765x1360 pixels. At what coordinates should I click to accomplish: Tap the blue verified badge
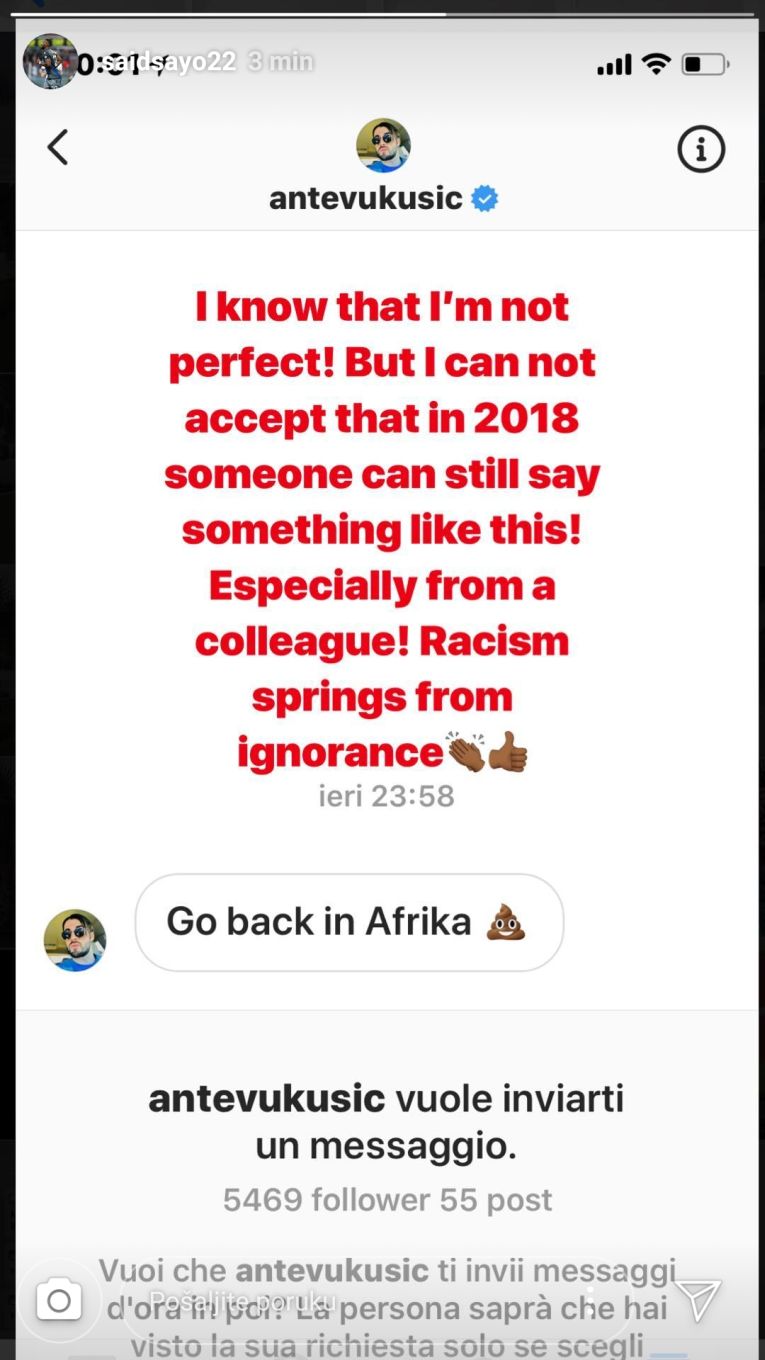point(485,198)
